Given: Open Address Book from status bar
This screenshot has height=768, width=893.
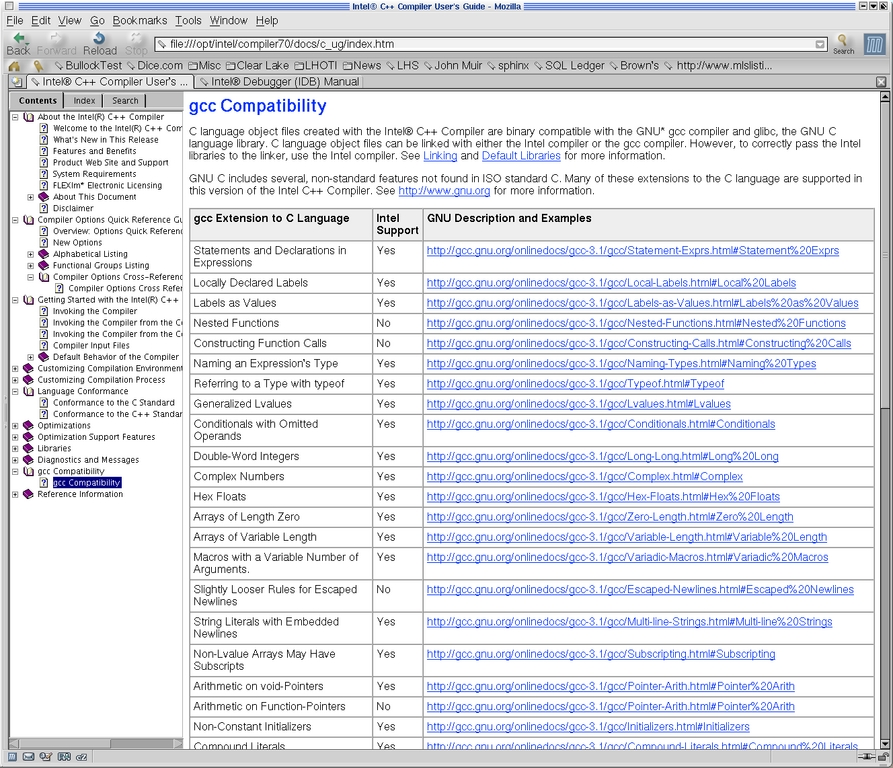Looking at the screenshot, I should coord(63,757).
